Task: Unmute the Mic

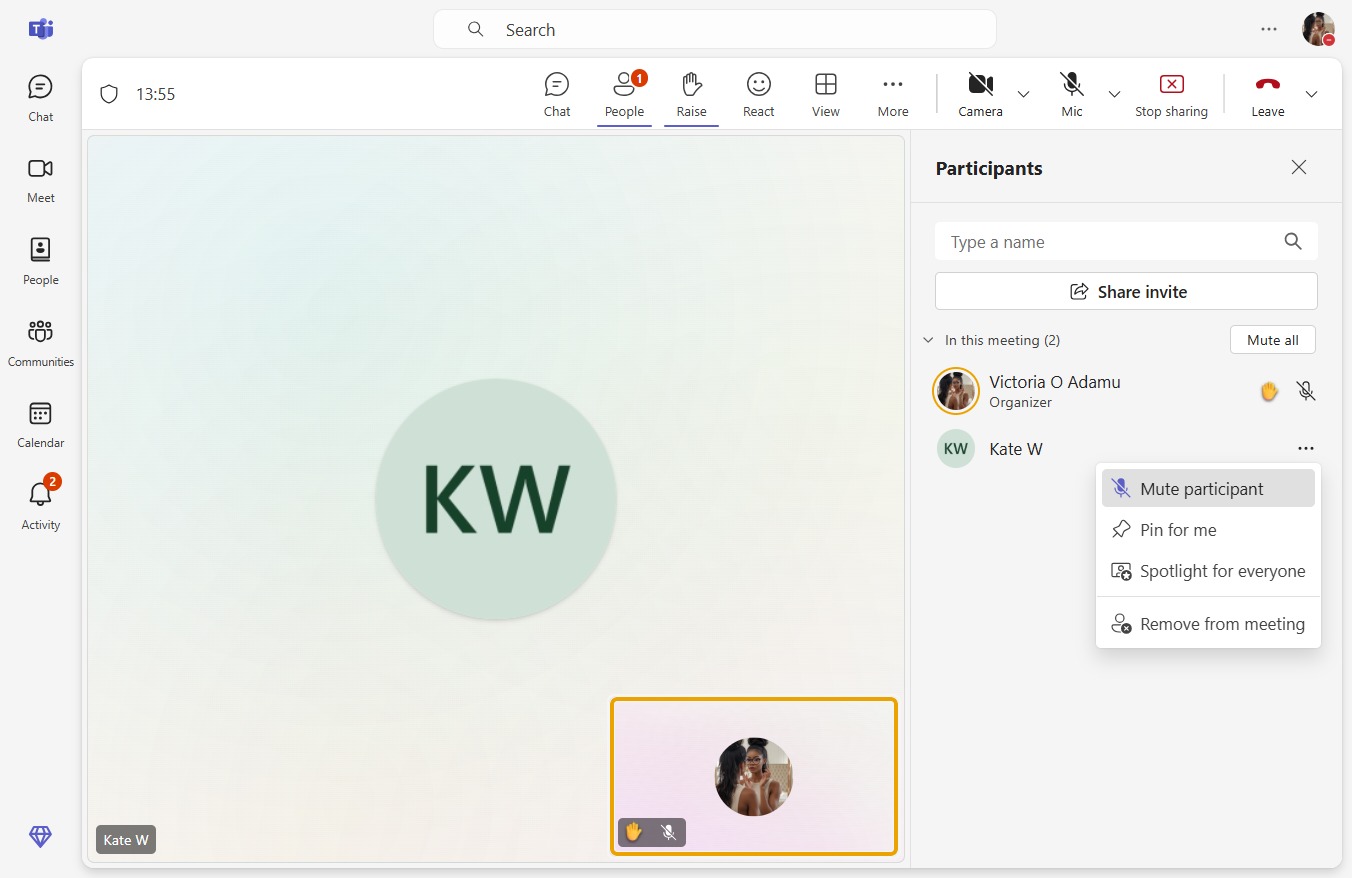Action: coord(1072,94)
